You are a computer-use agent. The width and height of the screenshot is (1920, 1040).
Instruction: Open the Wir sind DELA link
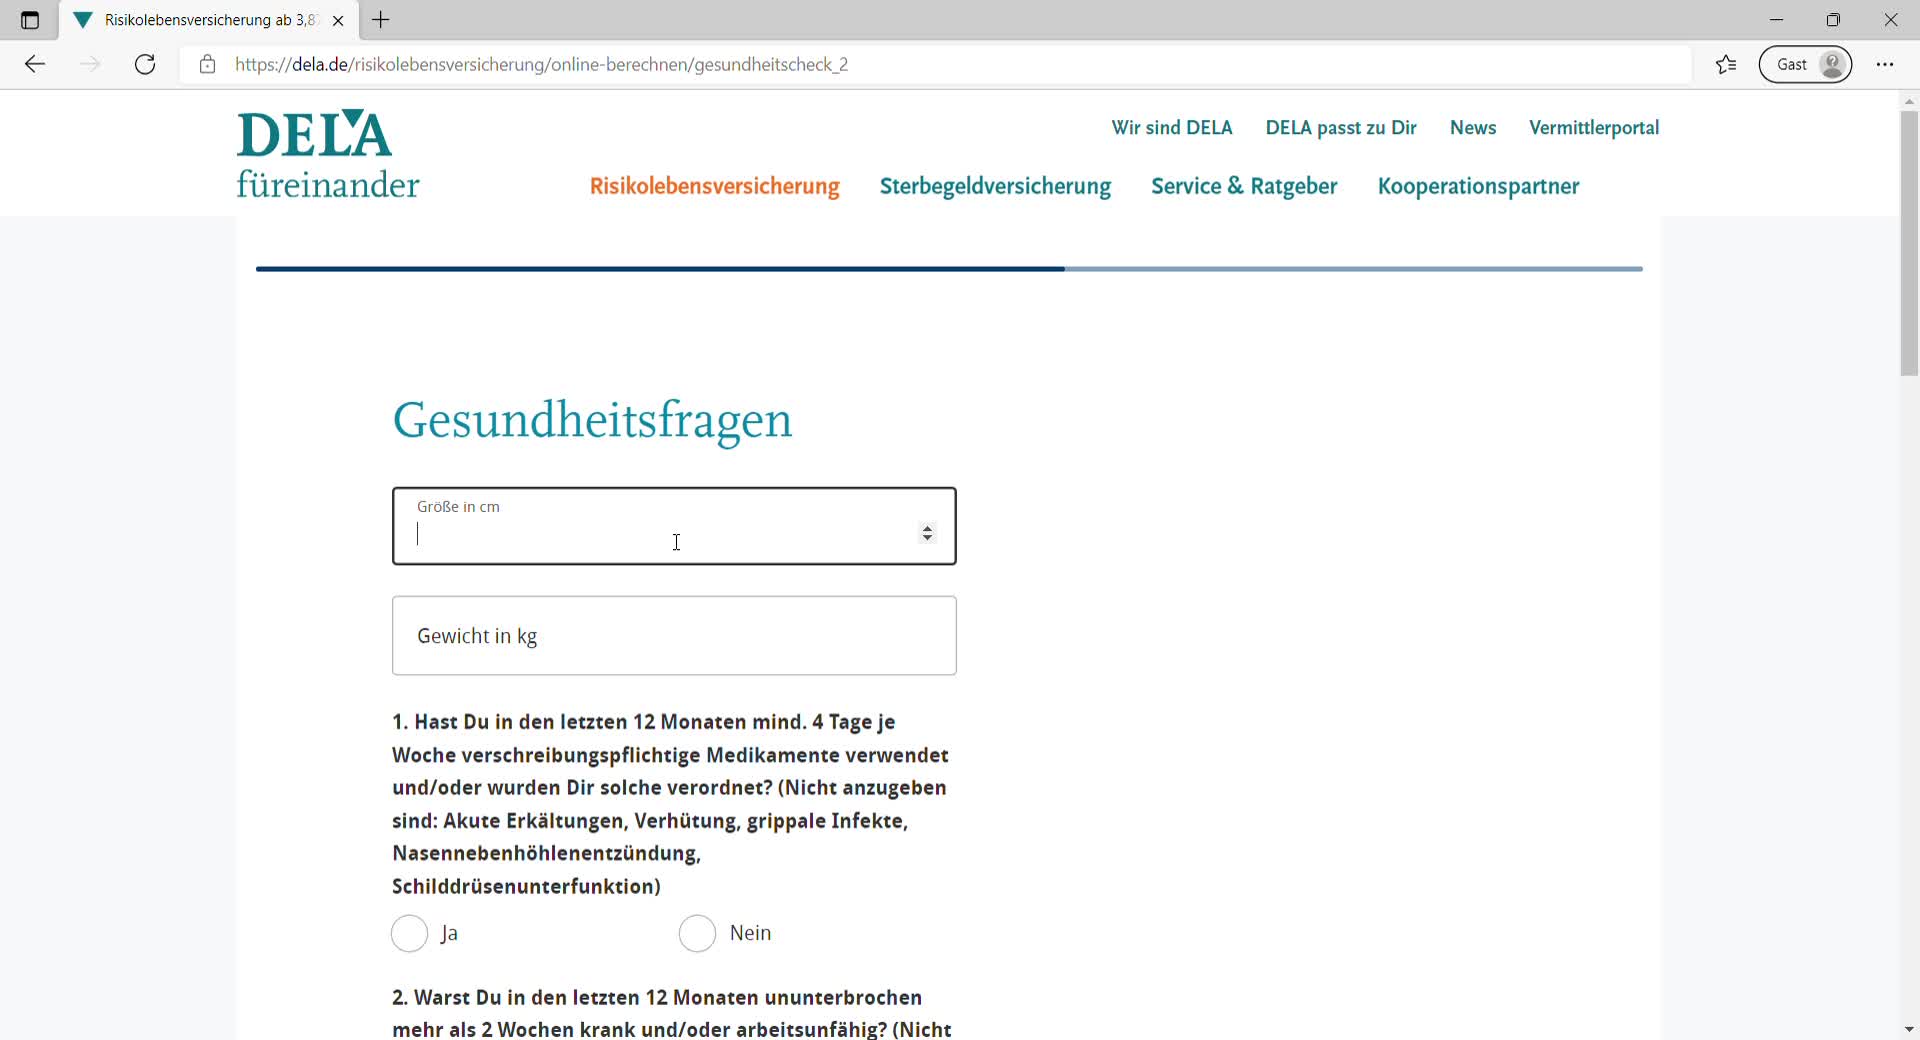(x=1172, y=128)
